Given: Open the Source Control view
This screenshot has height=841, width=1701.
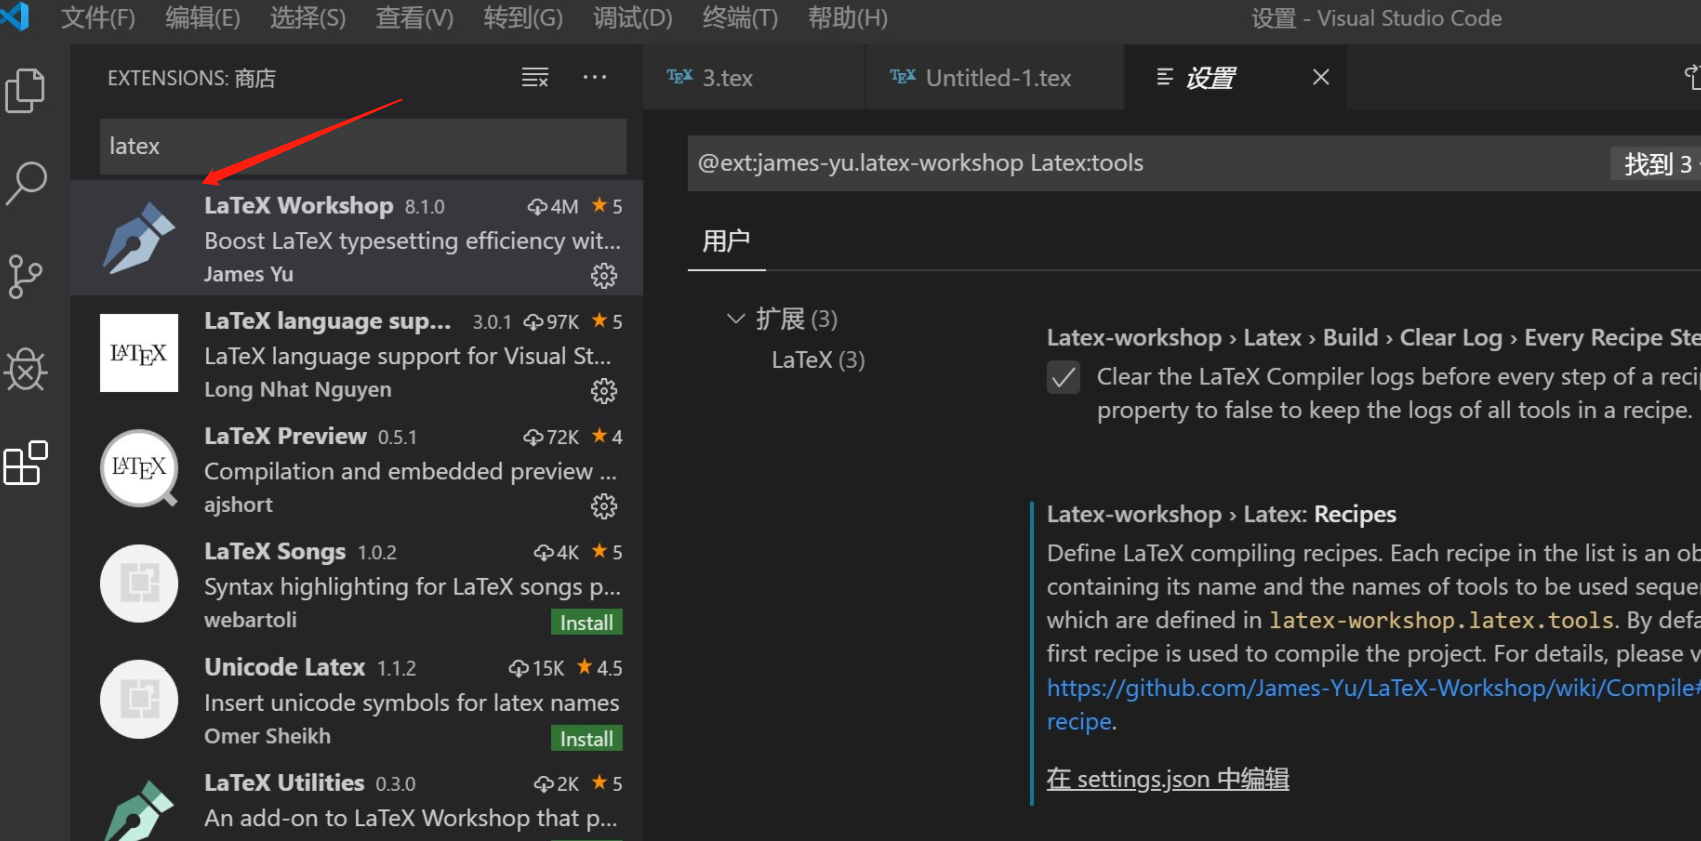Looking at the screenshot, I should click(26, 276).
